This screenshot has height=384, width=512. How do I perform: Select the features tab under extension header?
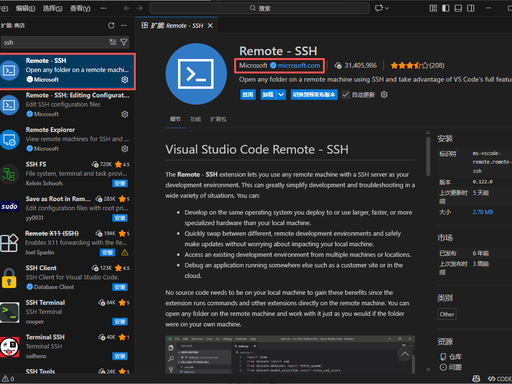(195, 119)
